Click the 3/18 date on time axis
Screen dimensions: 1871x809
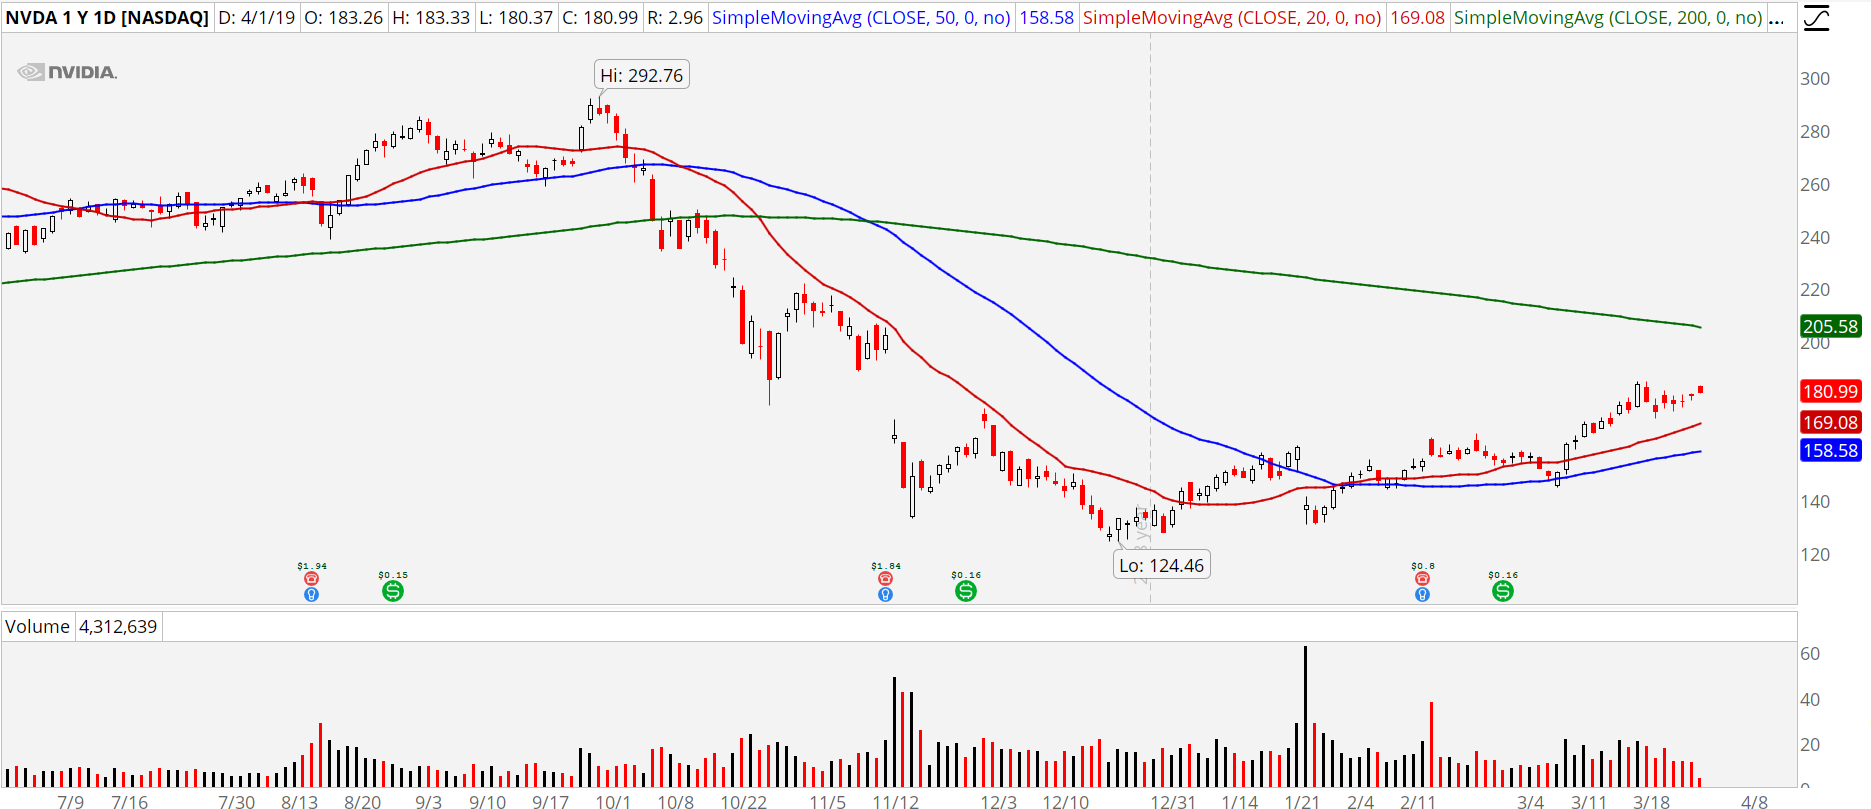pyautogui.click(x=1652, y=802)
